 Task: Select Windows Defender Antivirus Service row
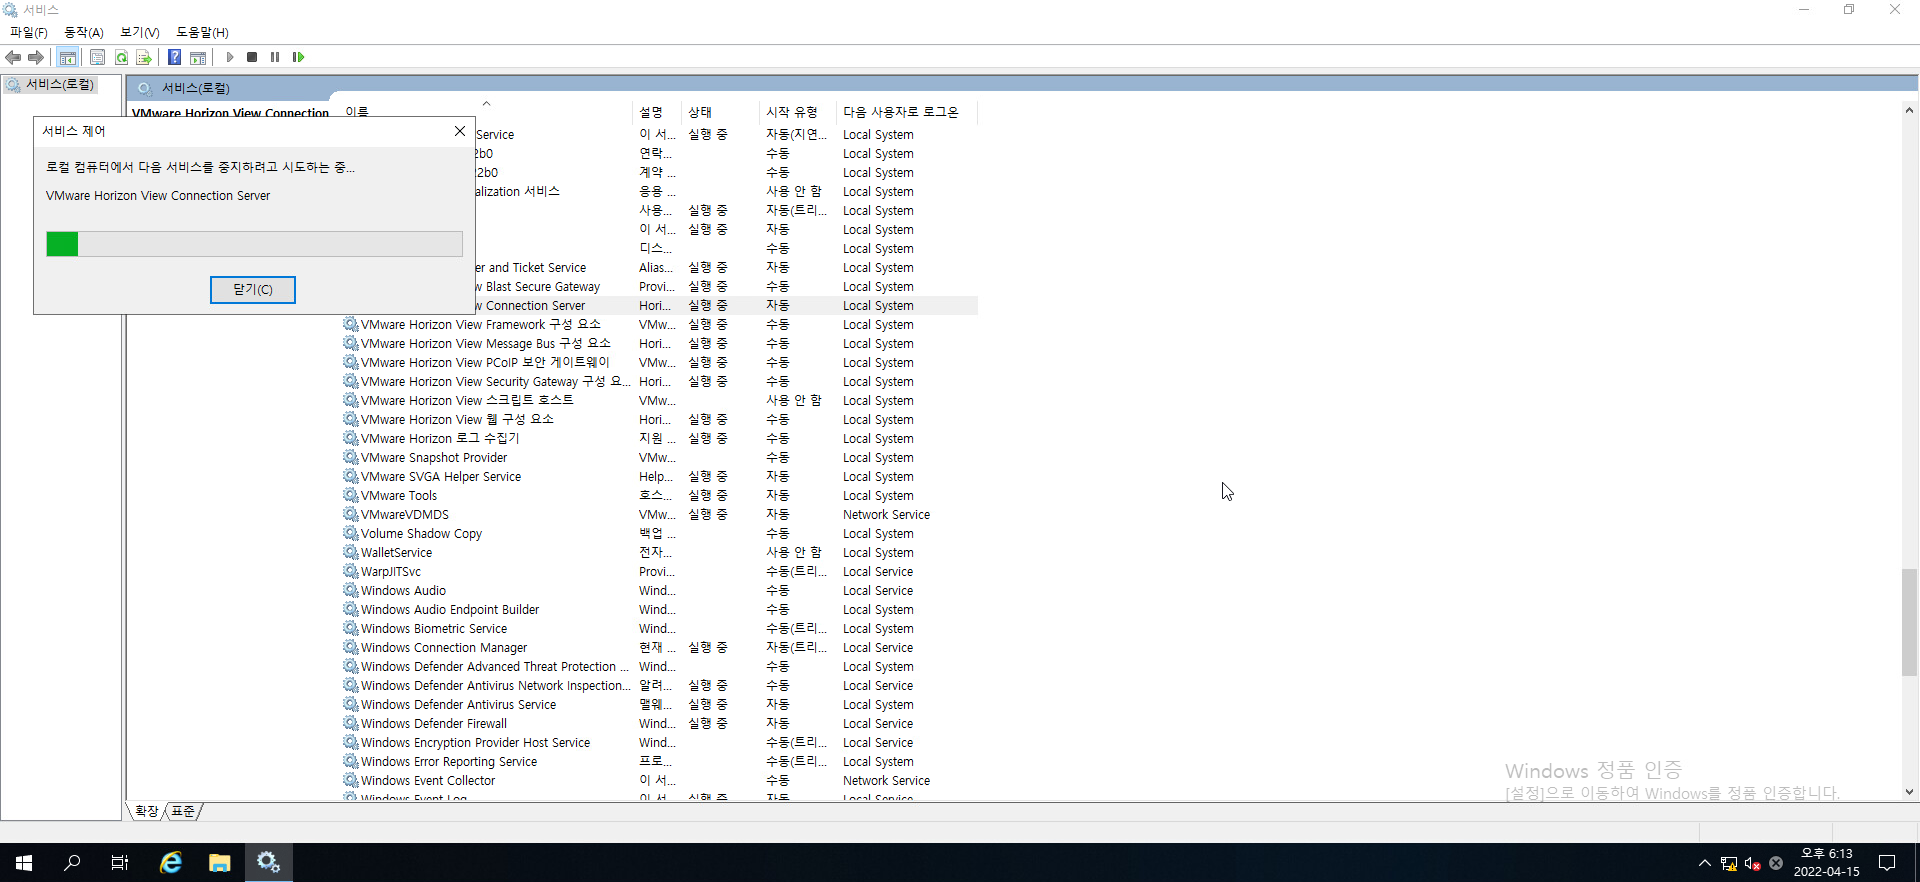(x=660, y=705)
